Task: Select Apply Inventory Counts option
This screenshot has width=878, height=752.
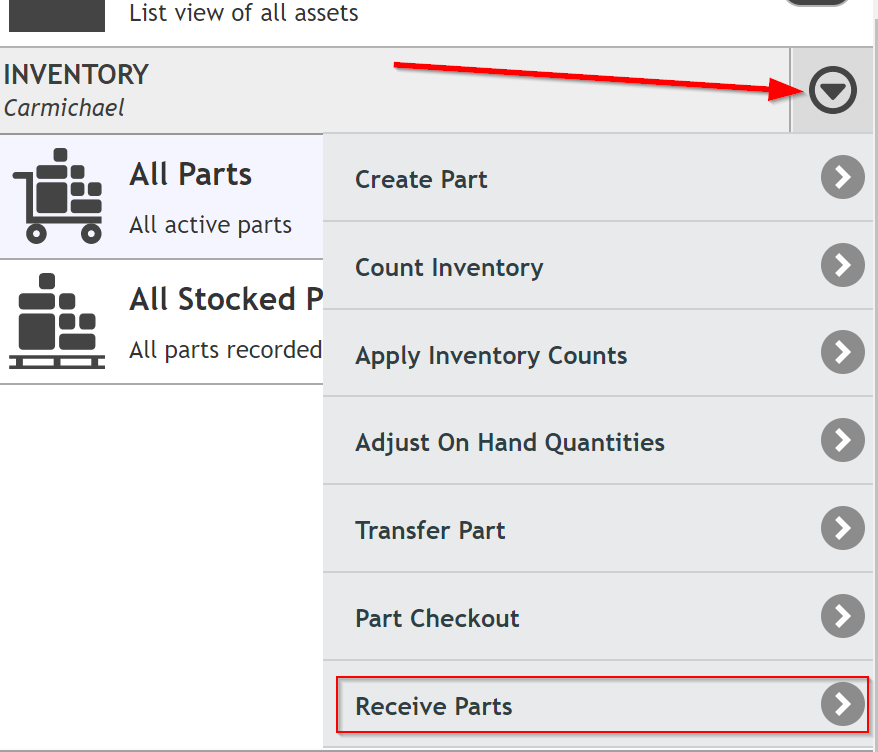Action: 597,353
